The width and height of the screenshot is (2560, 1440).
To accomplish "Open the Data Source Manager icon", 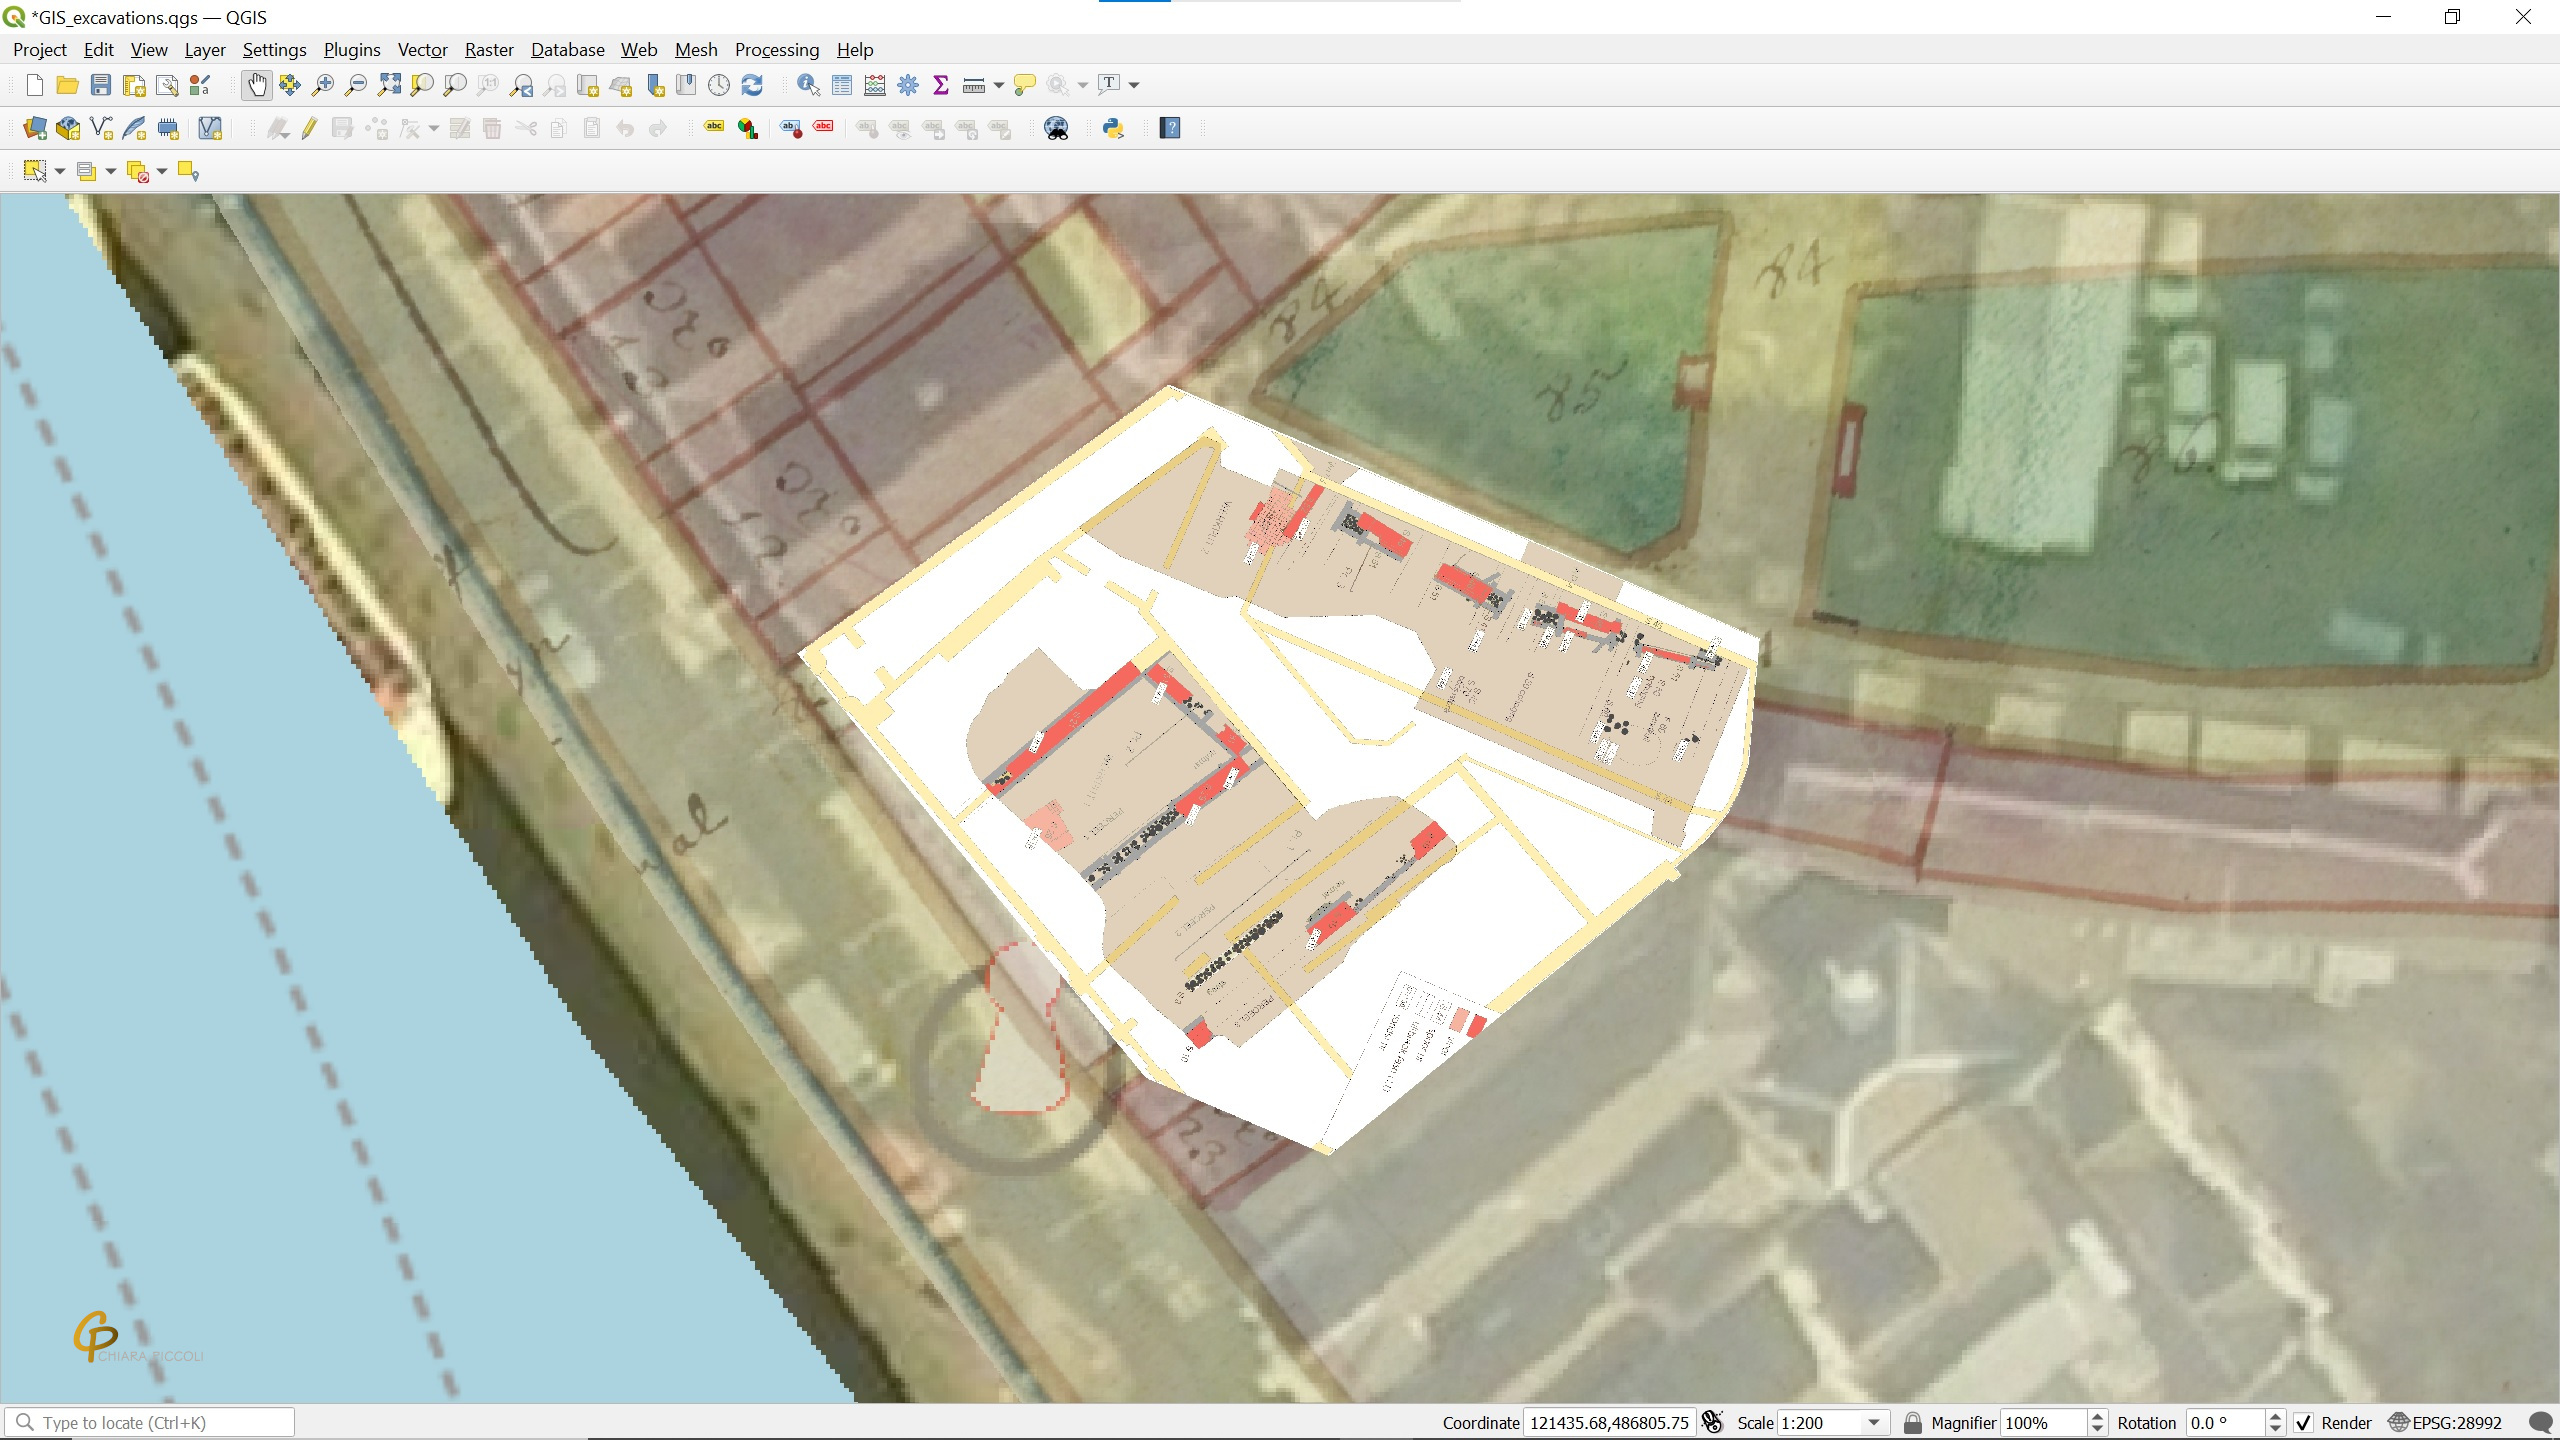I will [x=35, y=128].
